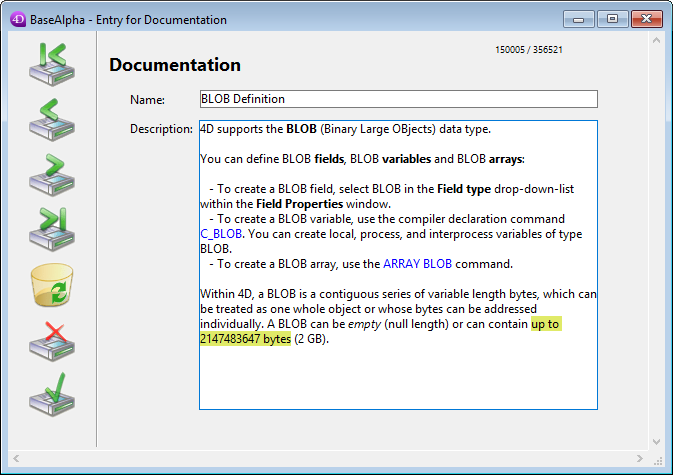Jump to the last record icon

[52, 229]
